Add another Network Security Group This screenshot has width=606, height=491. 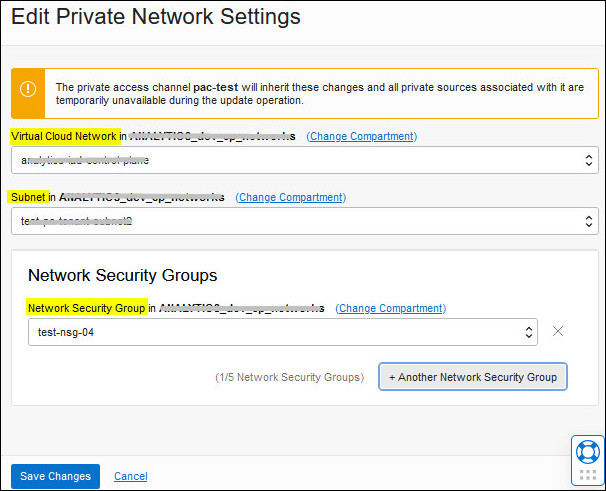click(x=473, y=377)
